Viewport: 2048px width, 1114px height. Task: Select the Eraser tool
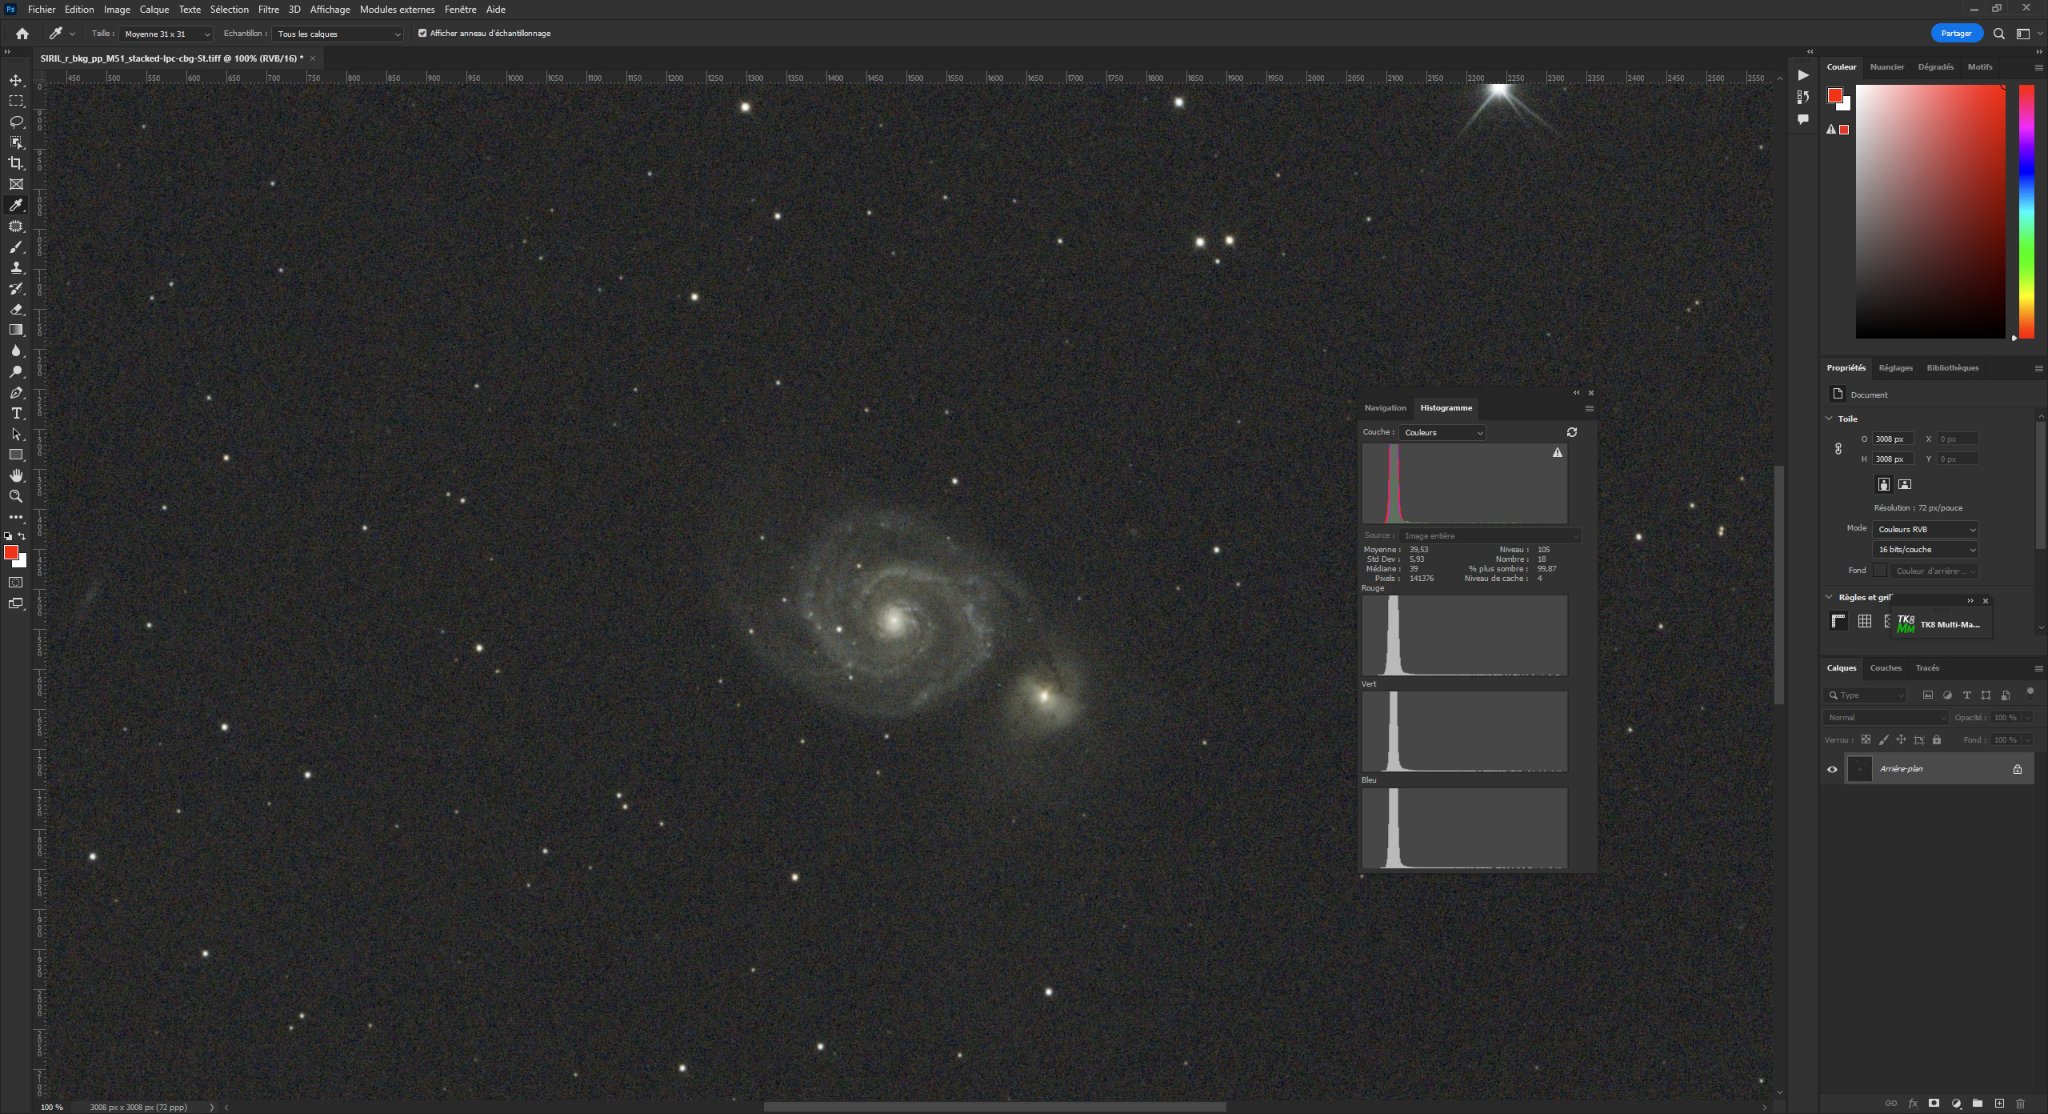pyautogui.click(x=16, y=309)
